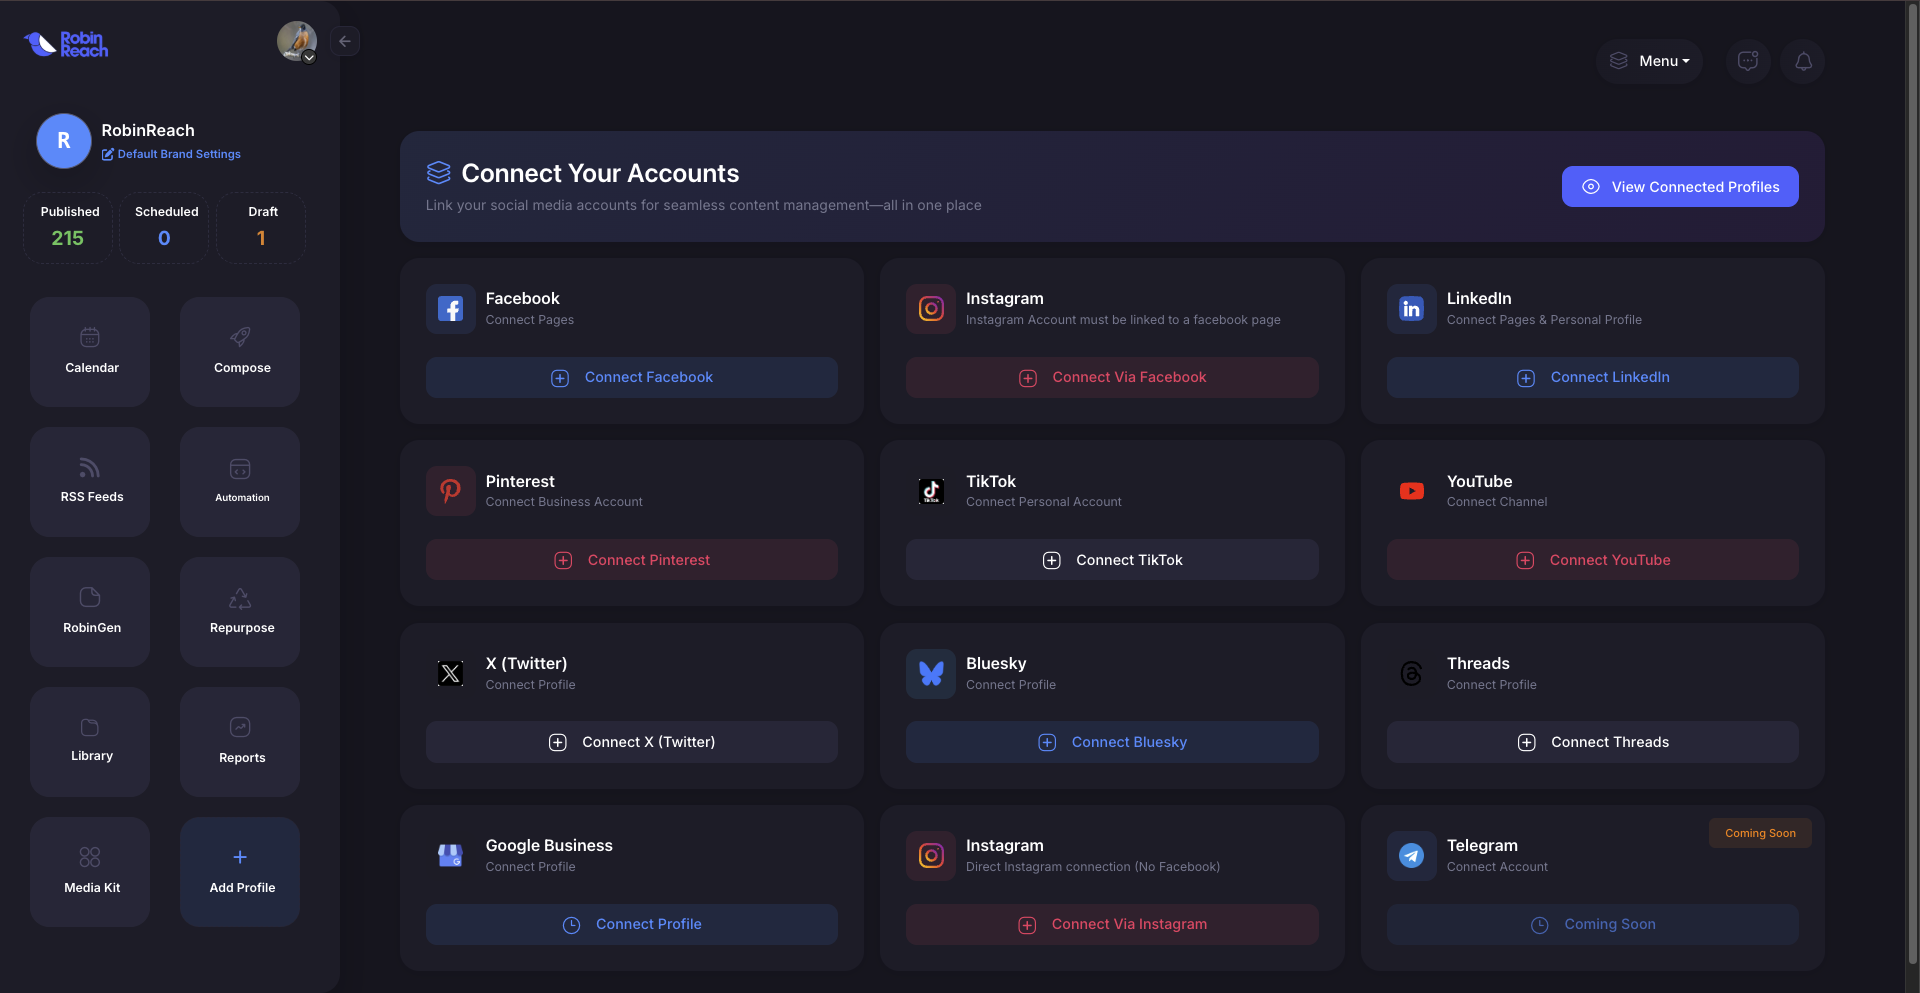Expand the Menu dropdown
The image size is (1920, 993).
pyautogui.click(x=1649, y=61)
